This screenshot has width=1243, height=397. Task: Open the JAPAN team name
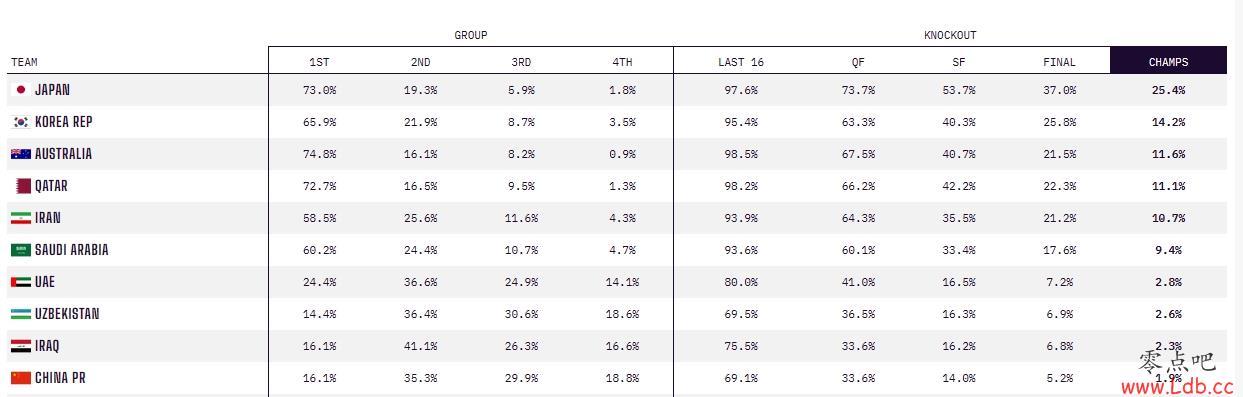pos(52,90)
